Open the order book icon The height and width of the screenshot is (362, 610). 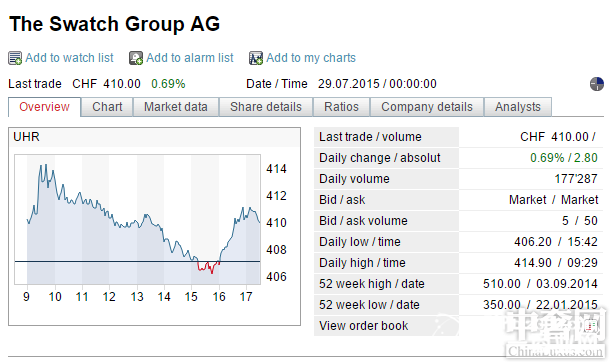(591, 326)
